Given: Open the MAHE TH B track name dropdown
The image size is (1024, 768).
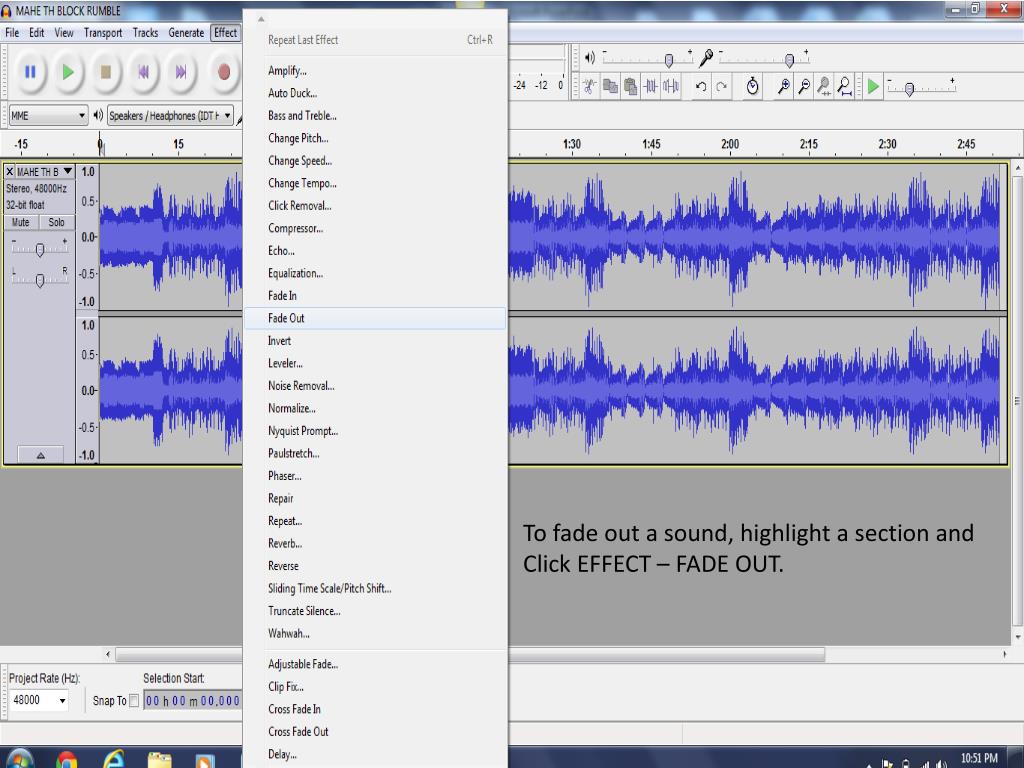Looking at the screenshot, I should (45, 172).
